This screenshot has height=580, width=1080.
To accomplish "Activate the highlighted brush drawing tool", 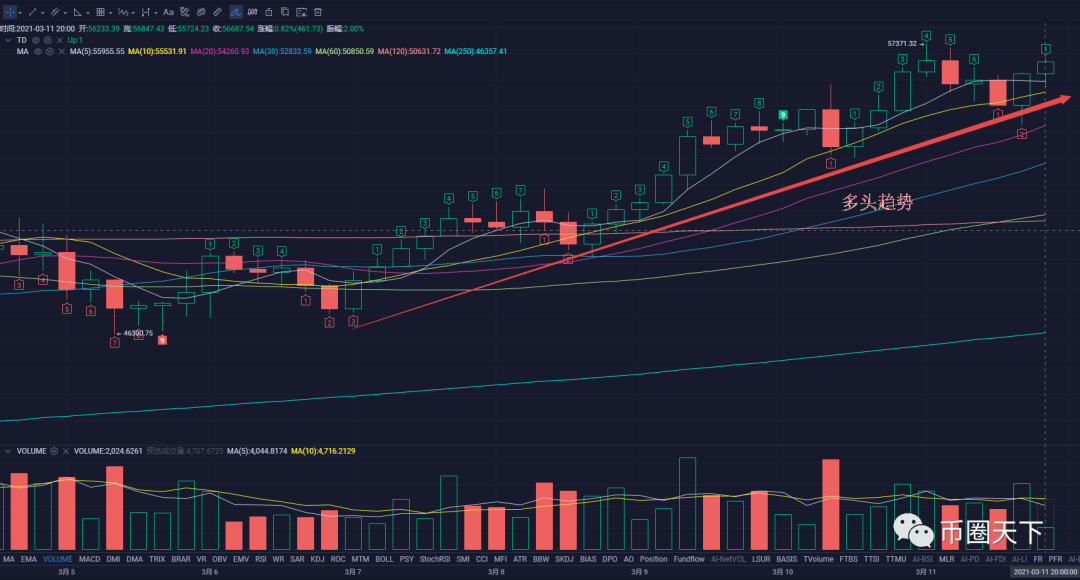I will [236, 12].
